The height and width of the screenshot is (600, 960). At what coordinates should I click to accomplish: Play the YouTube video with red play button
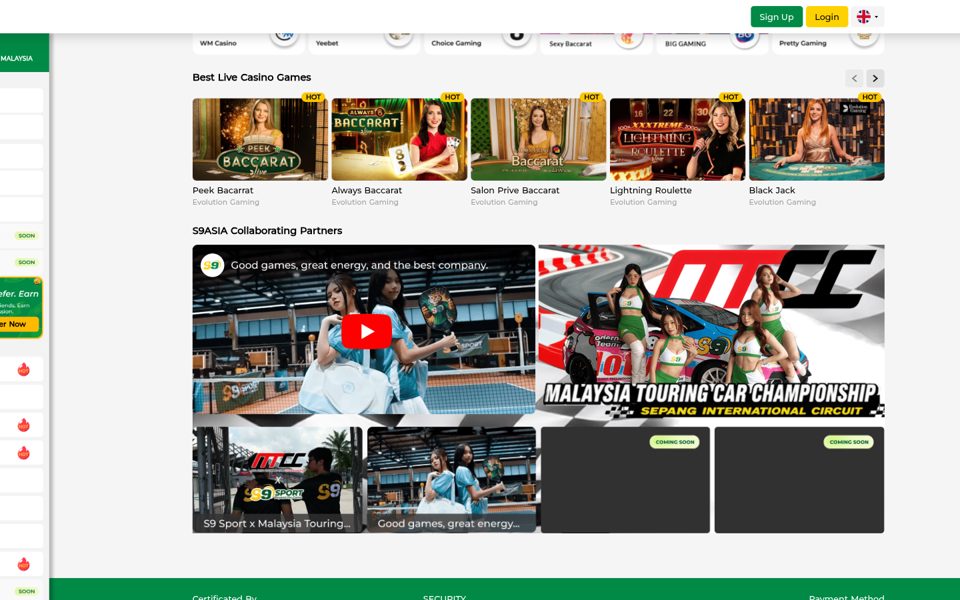(367, 331)
